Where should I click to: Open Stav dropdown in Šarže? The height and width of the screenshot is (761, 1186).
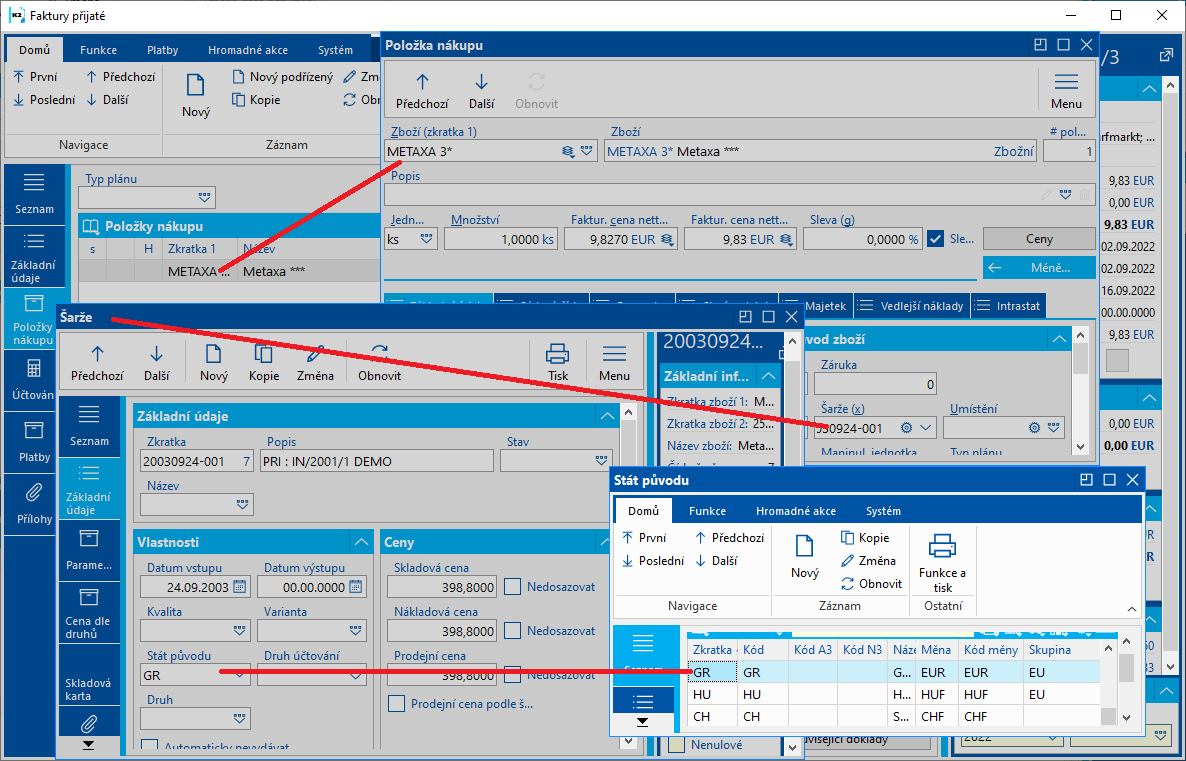coord(601,461)
